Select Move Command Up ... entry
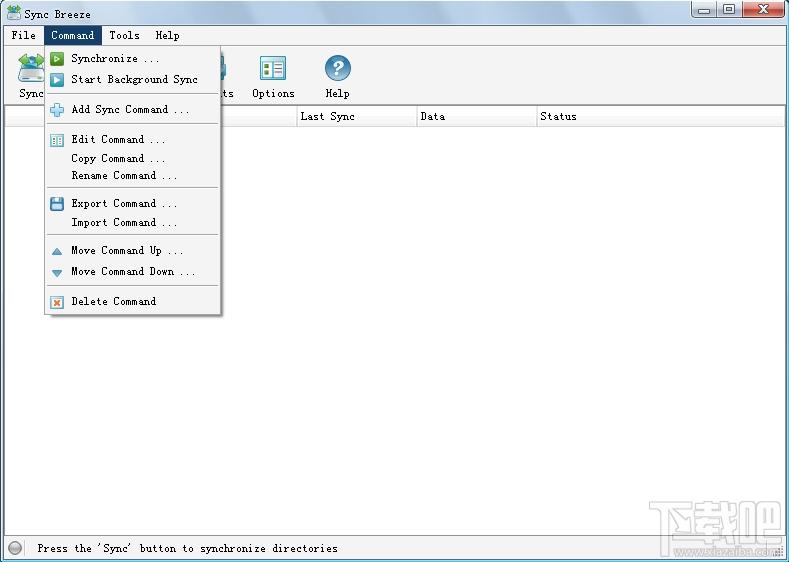The height and width of the screenshot is (562, 789). [133, 251]
